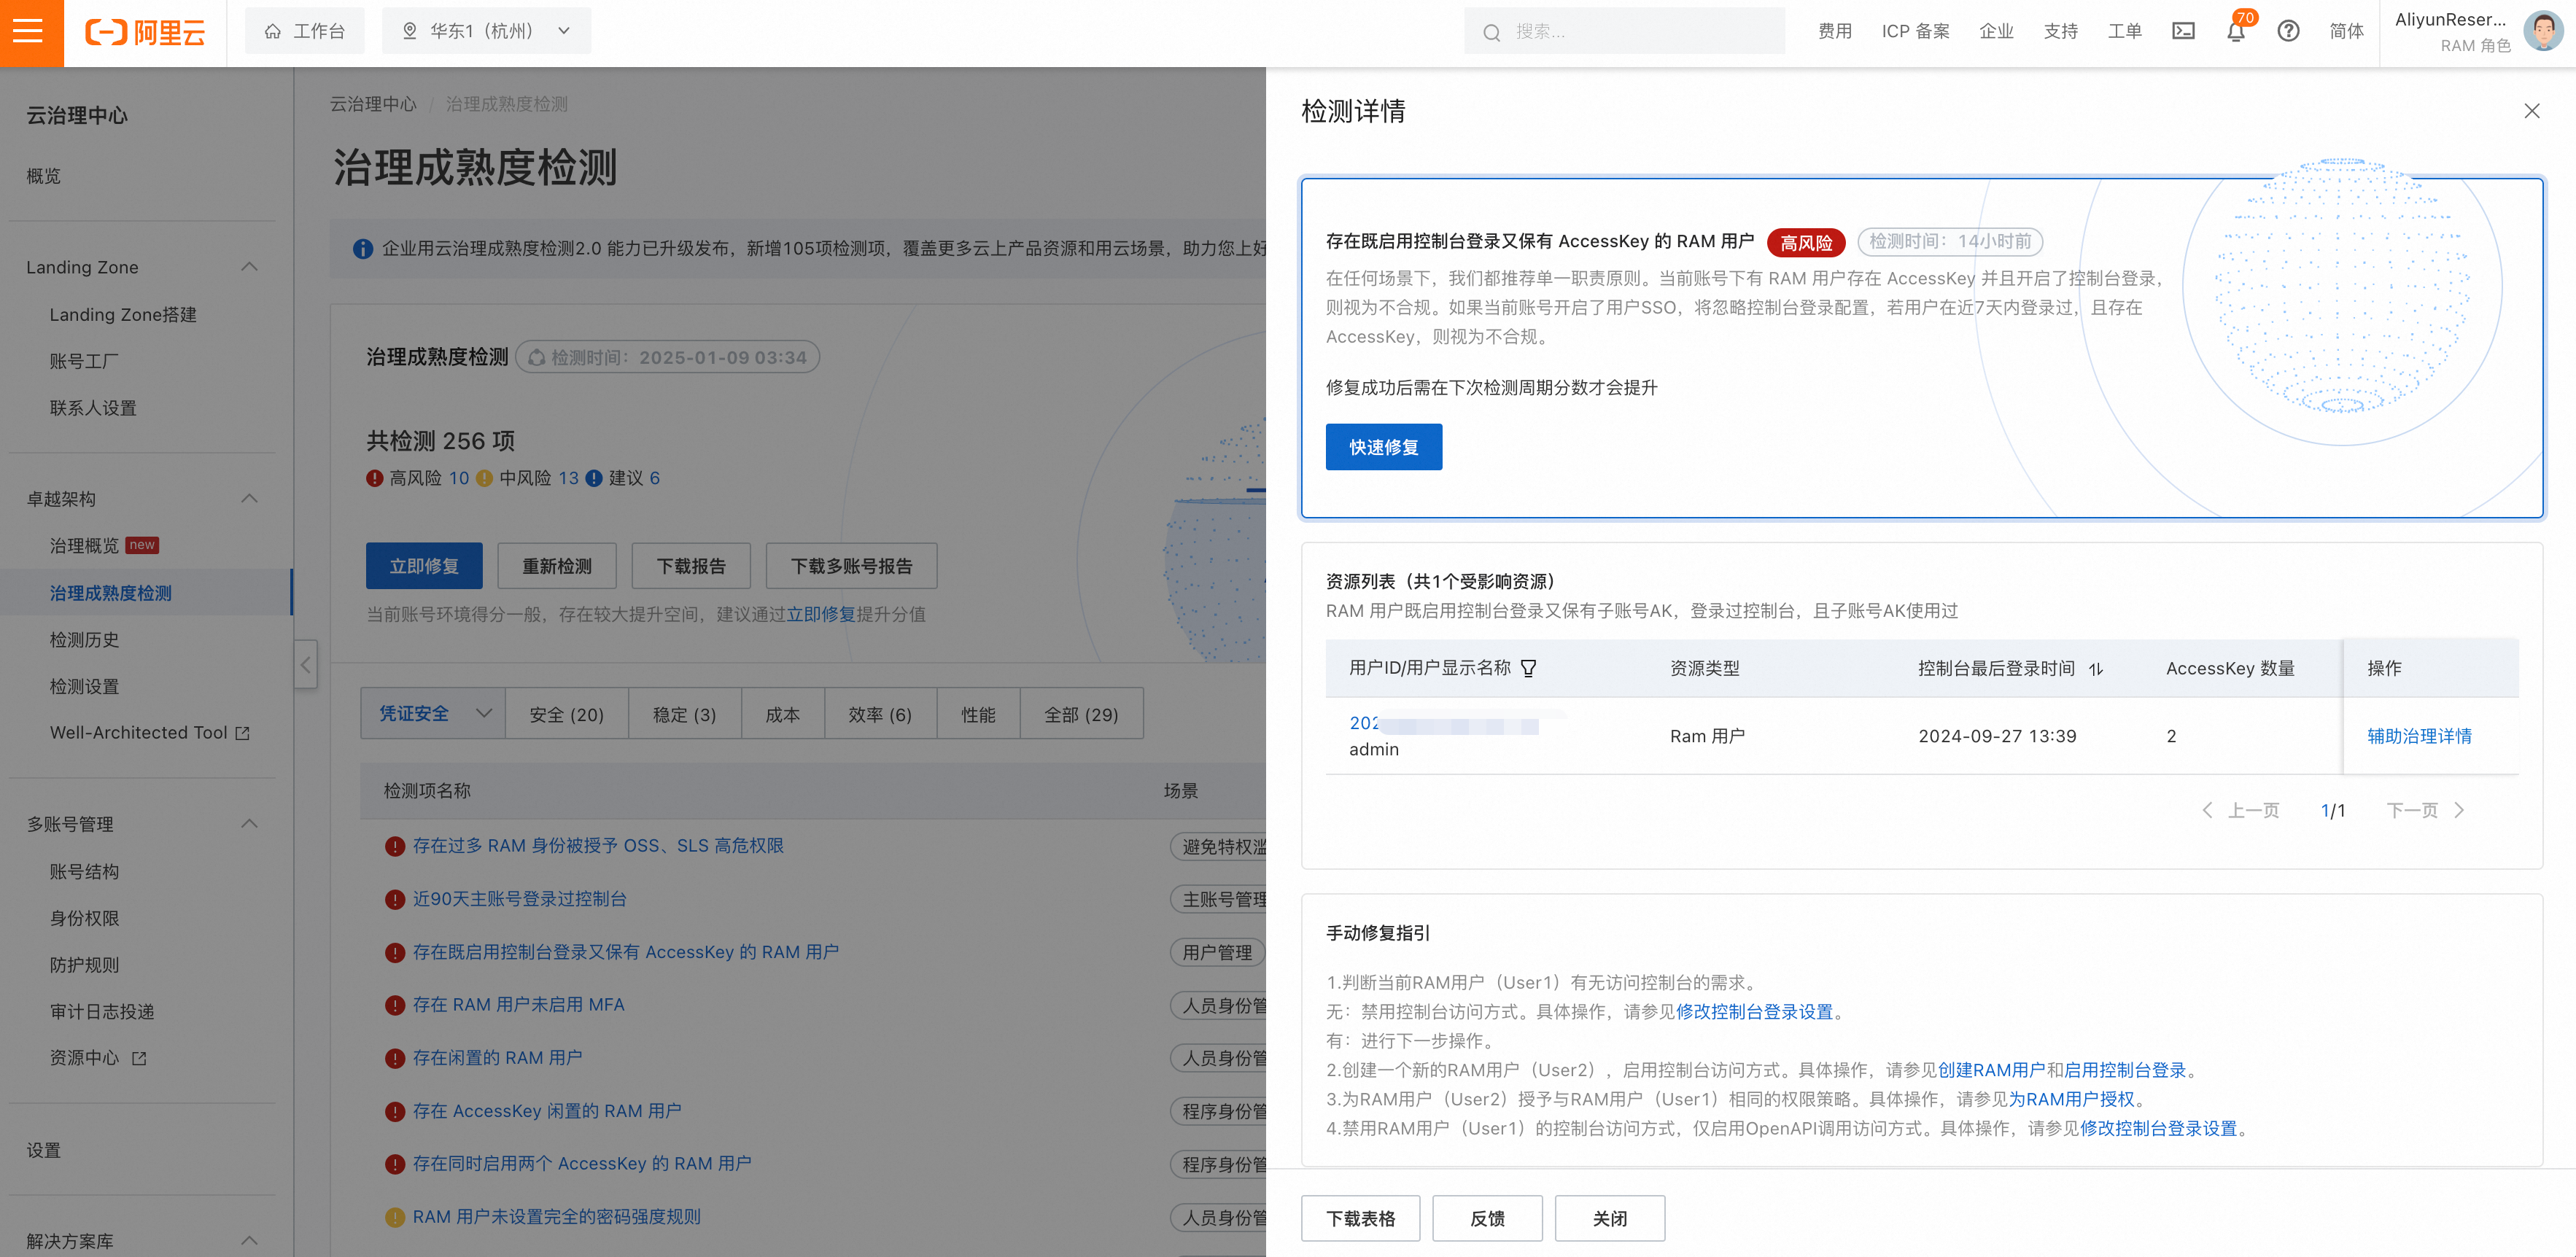Click the 下载多账号报告 button
The height and width of the screenshot is (1257, 2576).
851,566
